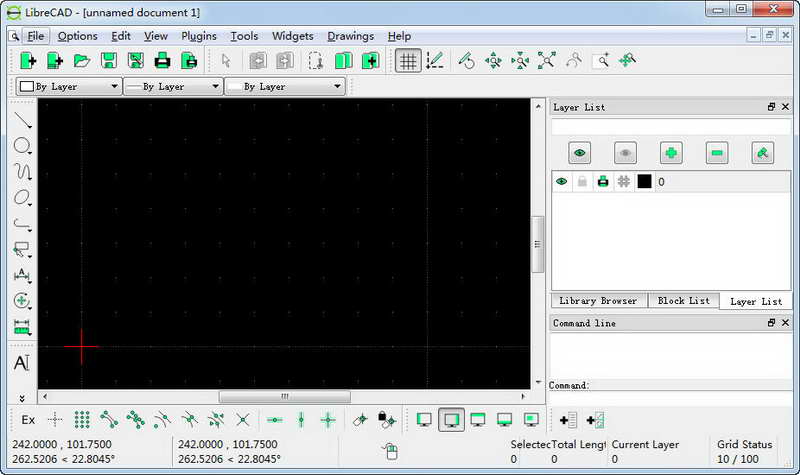
Task: Toggle Snap on Endpoints icon
Action: pos(109,420)
